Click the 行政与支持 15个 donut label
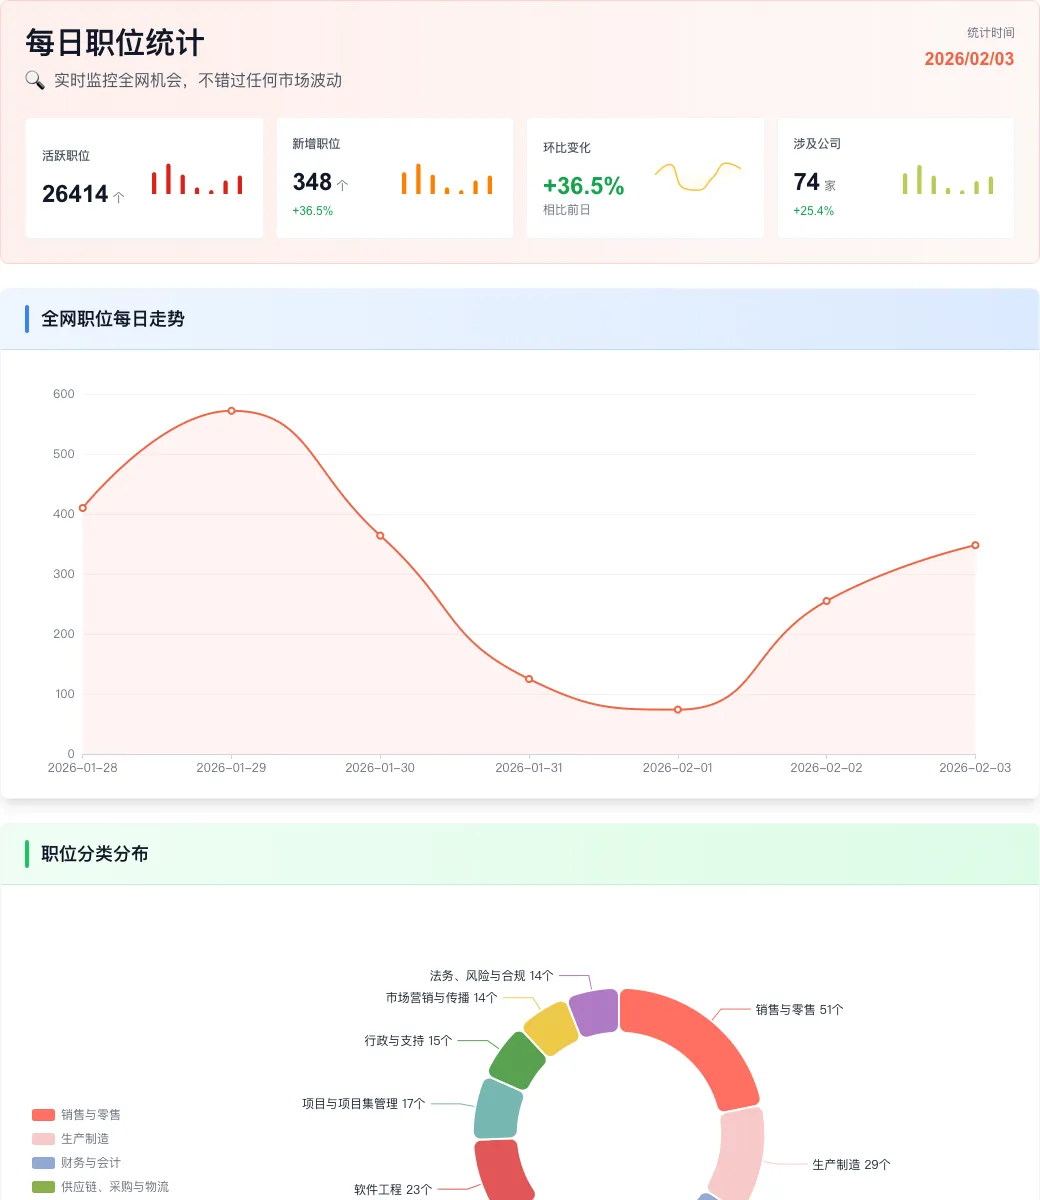The width and height of the screenshot is (1040, 1200). 408,1041
